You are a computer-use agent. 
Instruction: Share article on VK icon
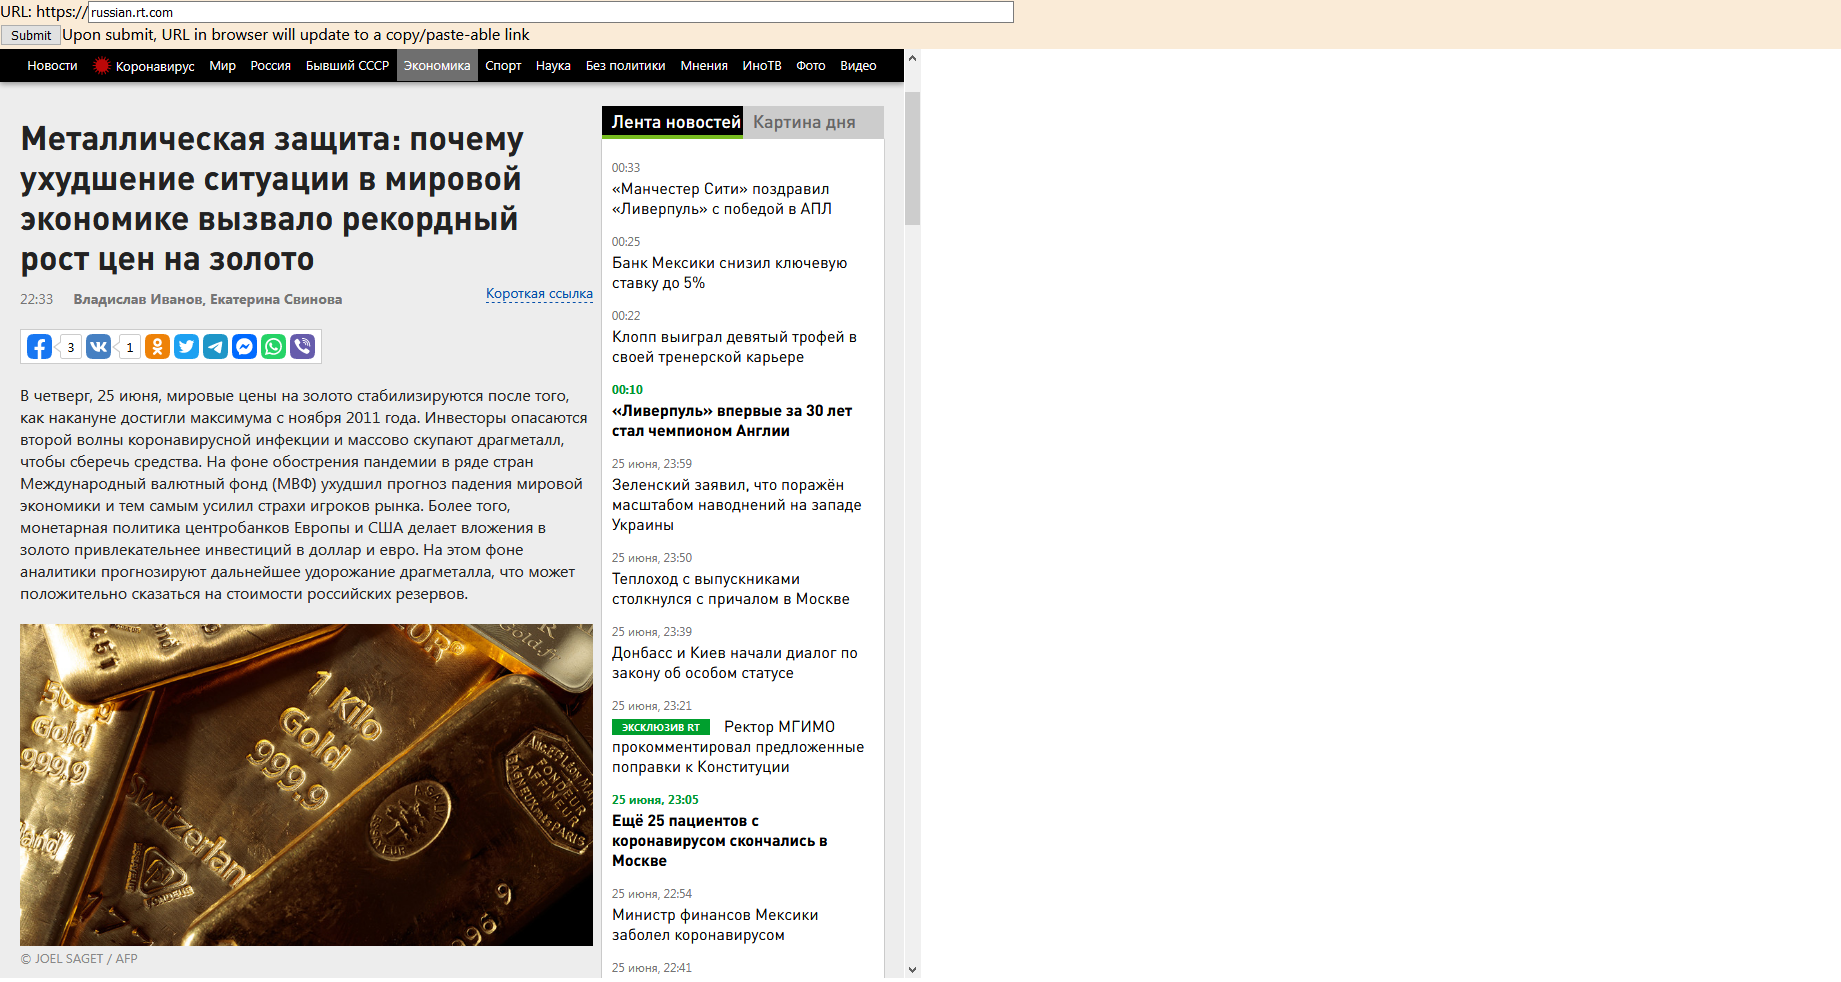[98, 347]
